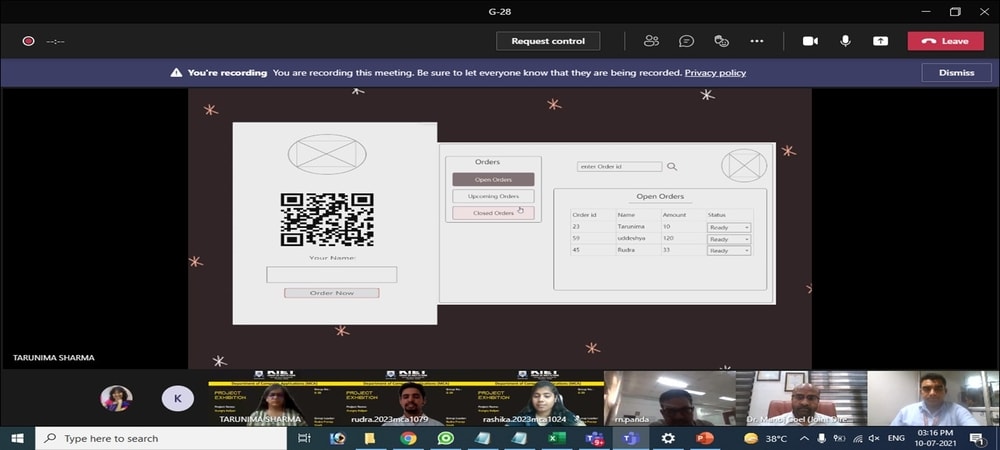
Task: Open the reactions icon in meeting toolbar
Action: coord(721,41)
